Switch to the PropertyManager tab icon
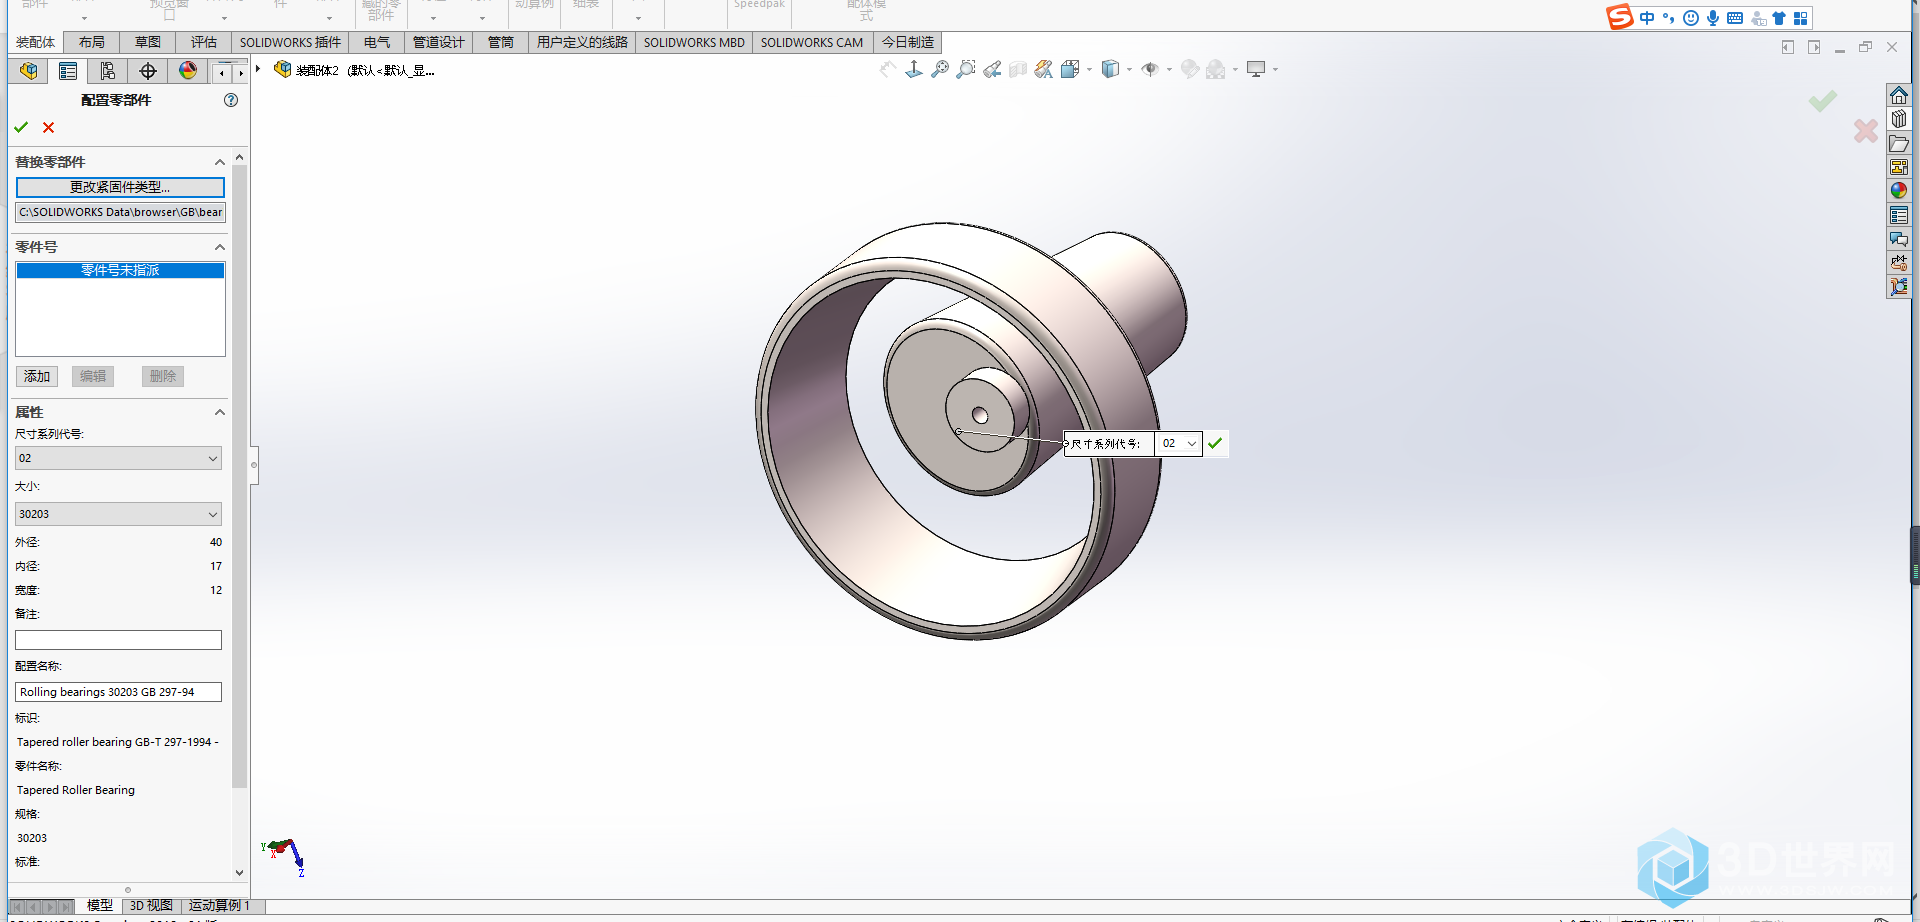Image resolution: width=1920 pixels, height=922 pixels. click(x=68, y=71)
